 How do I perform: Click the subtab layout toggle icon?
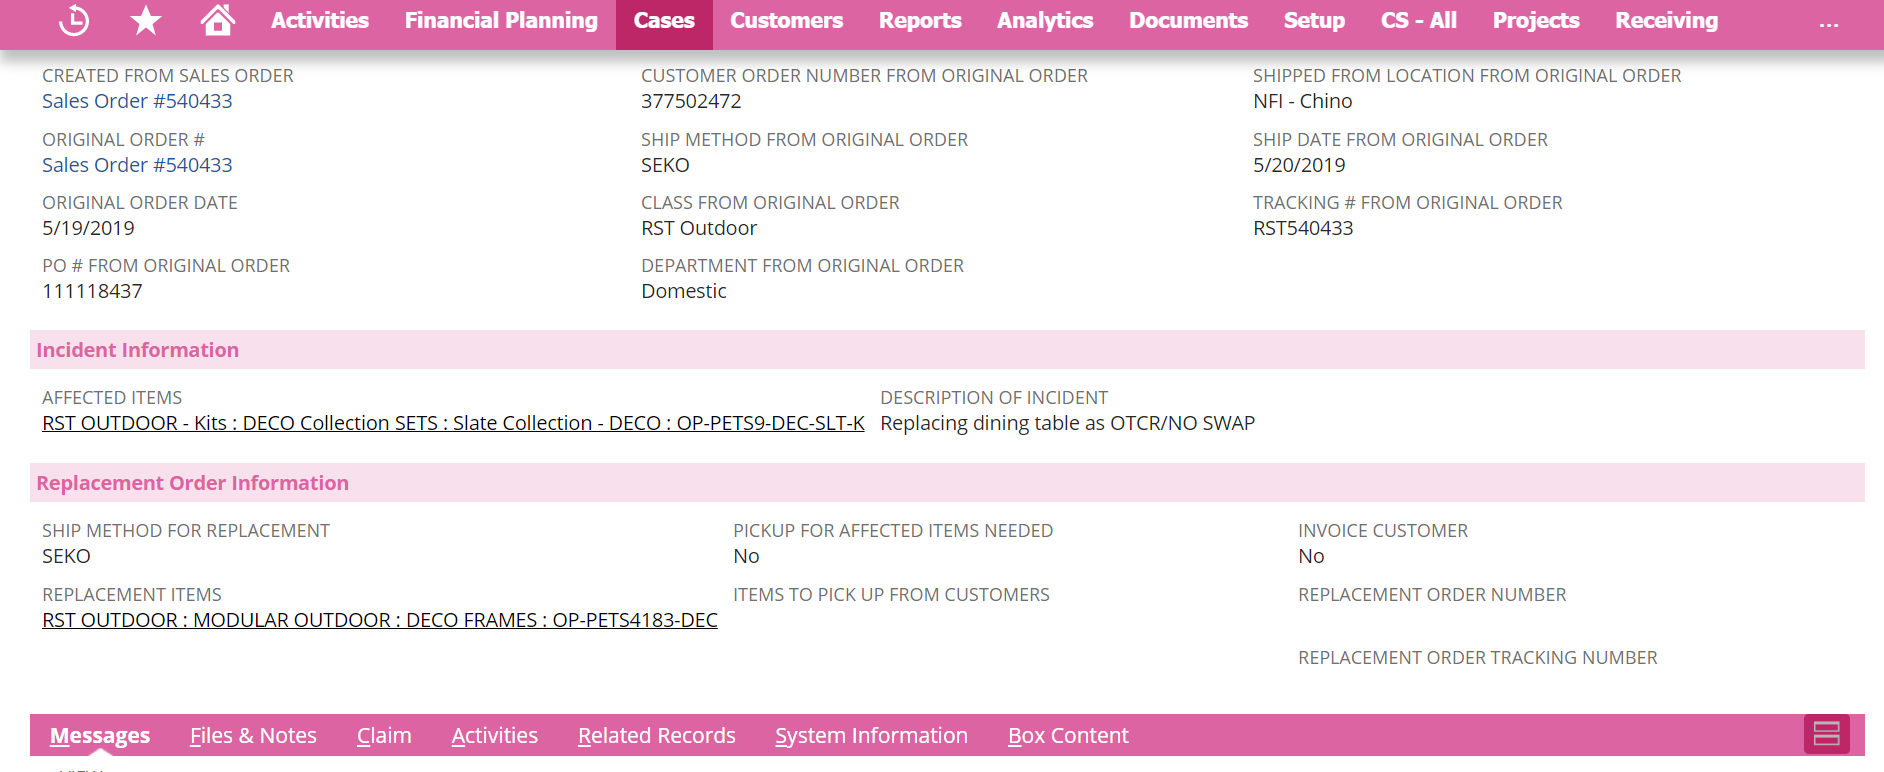point(1827,734)
